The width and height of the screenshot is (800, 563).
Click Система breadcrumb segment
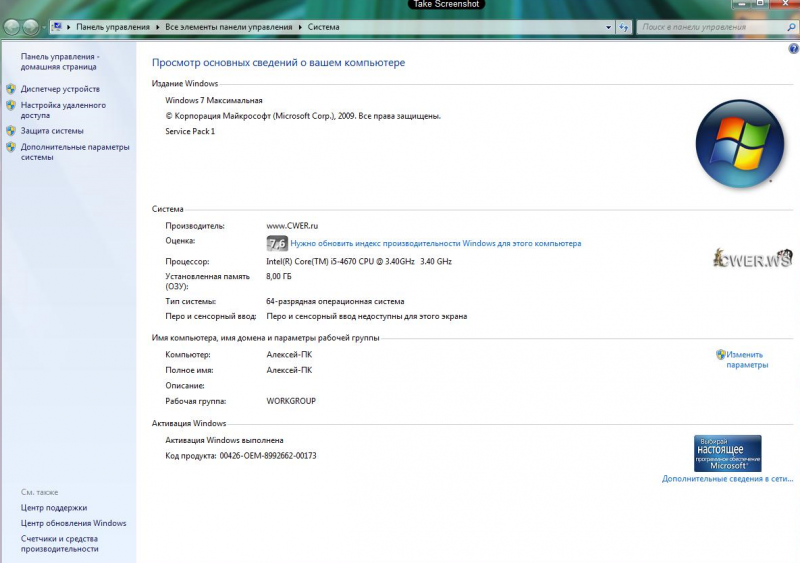click(323, 27)
